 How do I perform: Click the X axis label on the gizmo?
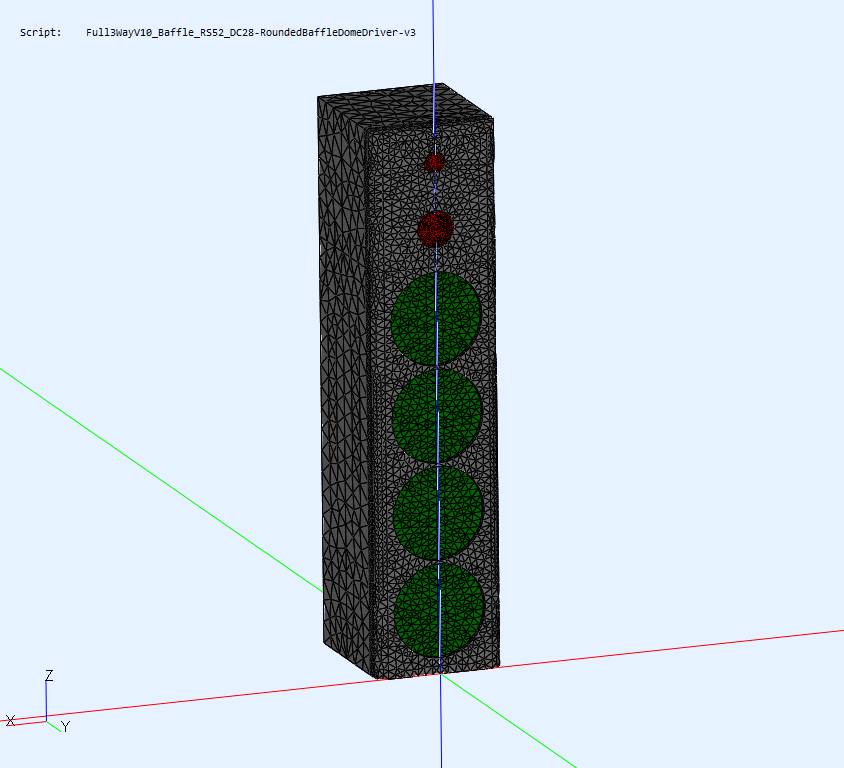click(x=10, y=720)
